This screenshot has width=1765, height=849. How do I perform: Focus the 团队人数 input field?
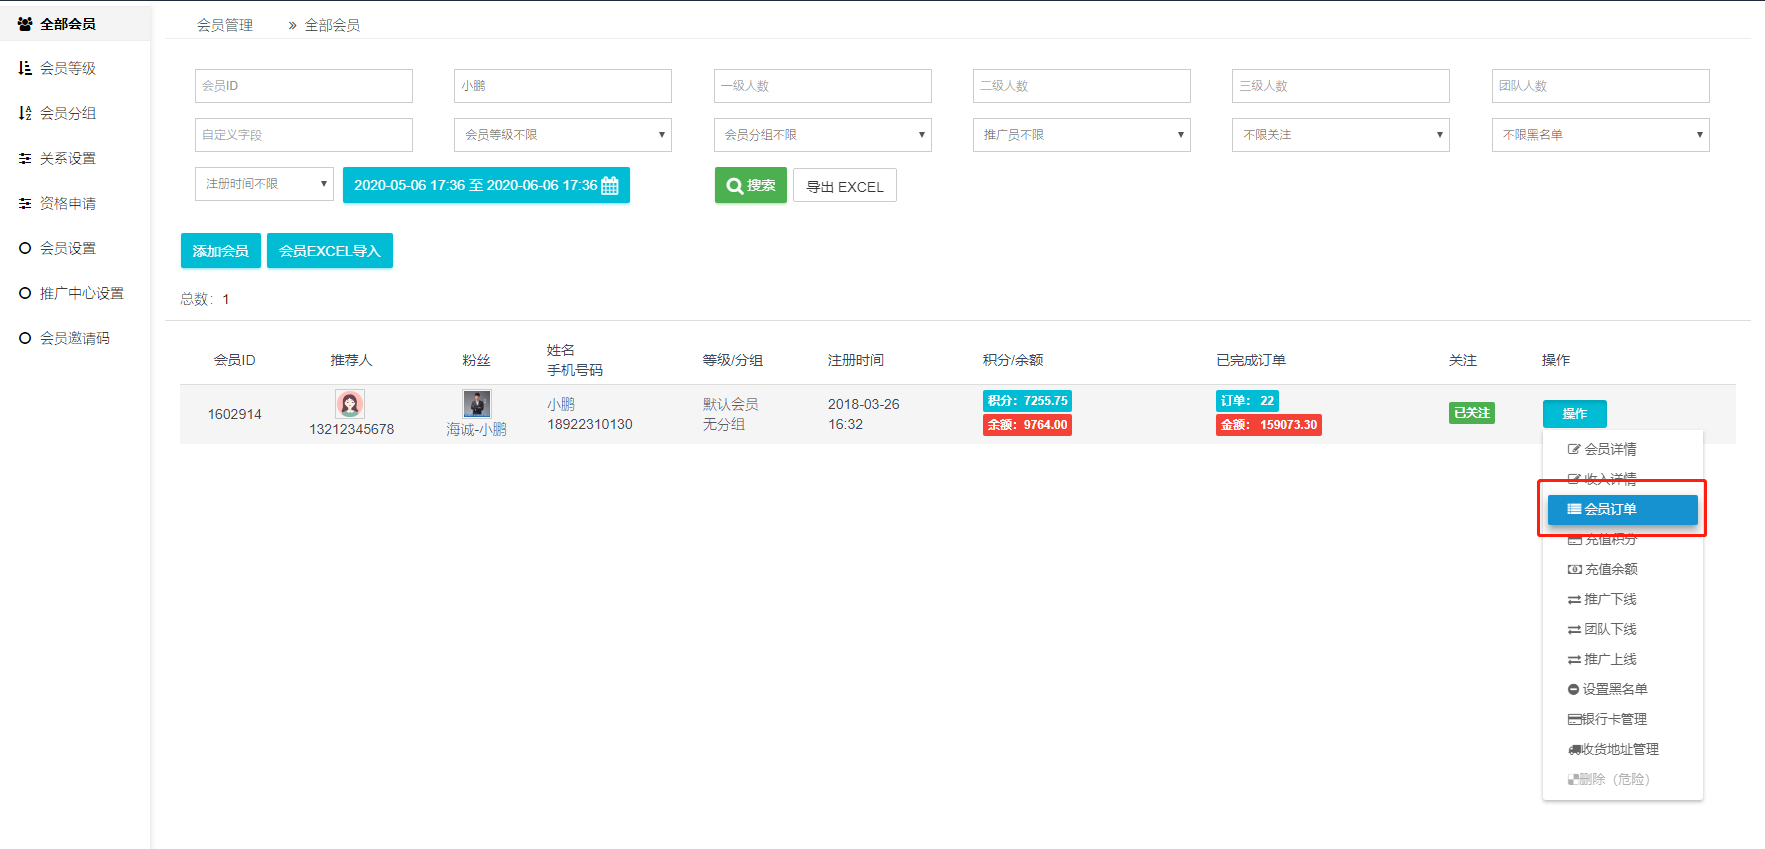[1601, 86]
